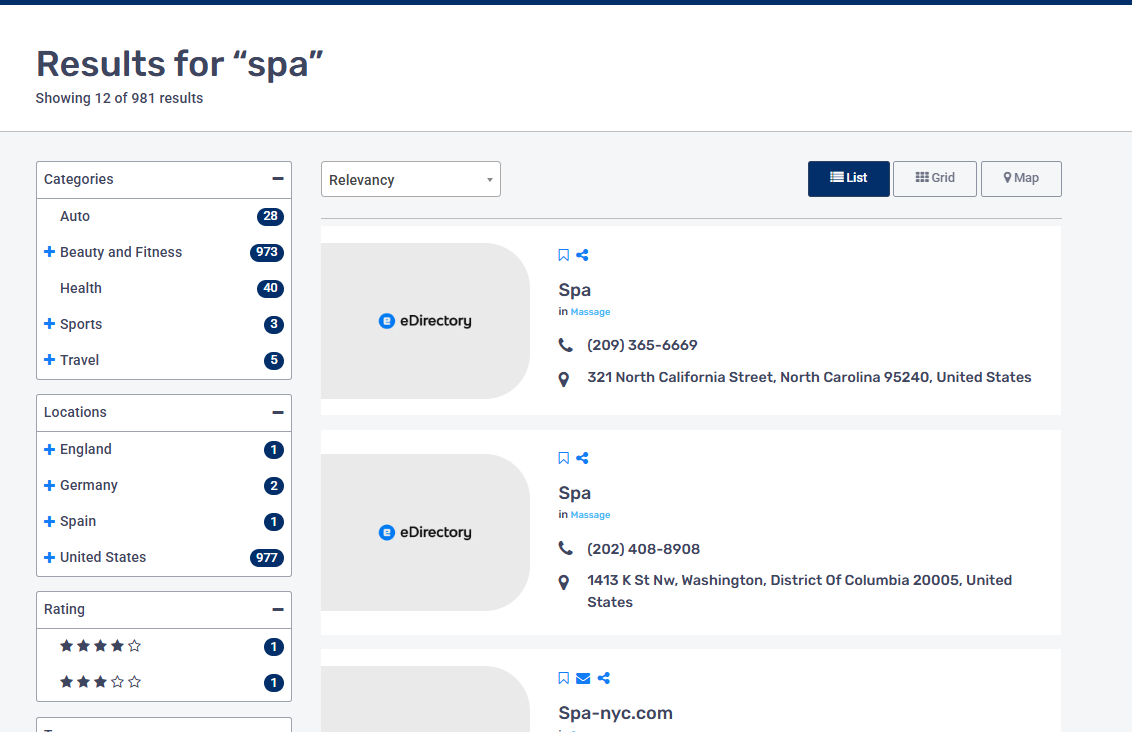Email the Spa-nyc.com listing
Image resolution: width=1132 pixels, height=732 pixels.
[583, 678]
